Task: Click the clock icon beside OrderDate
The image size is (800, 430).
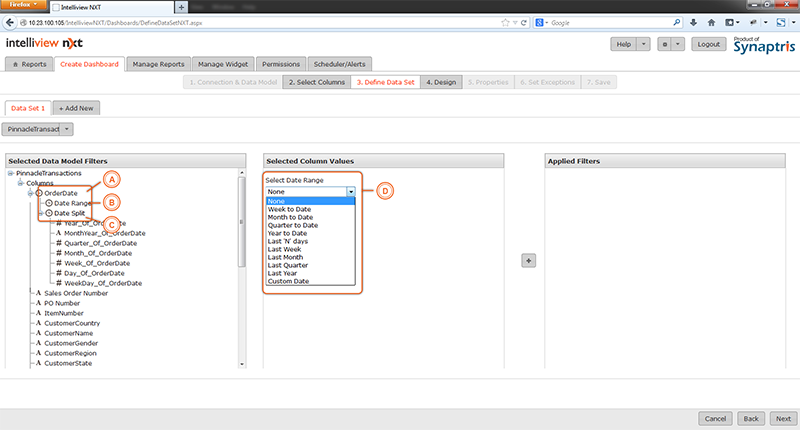Action: [x=40, y=193]
